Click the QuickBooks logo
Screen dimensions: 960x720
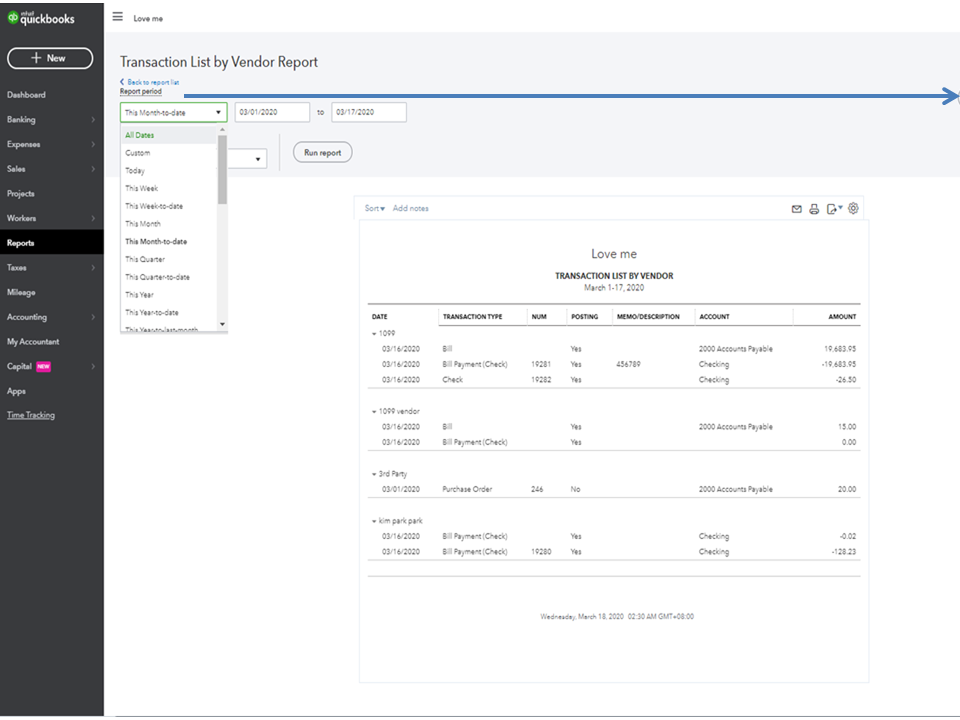41,17
